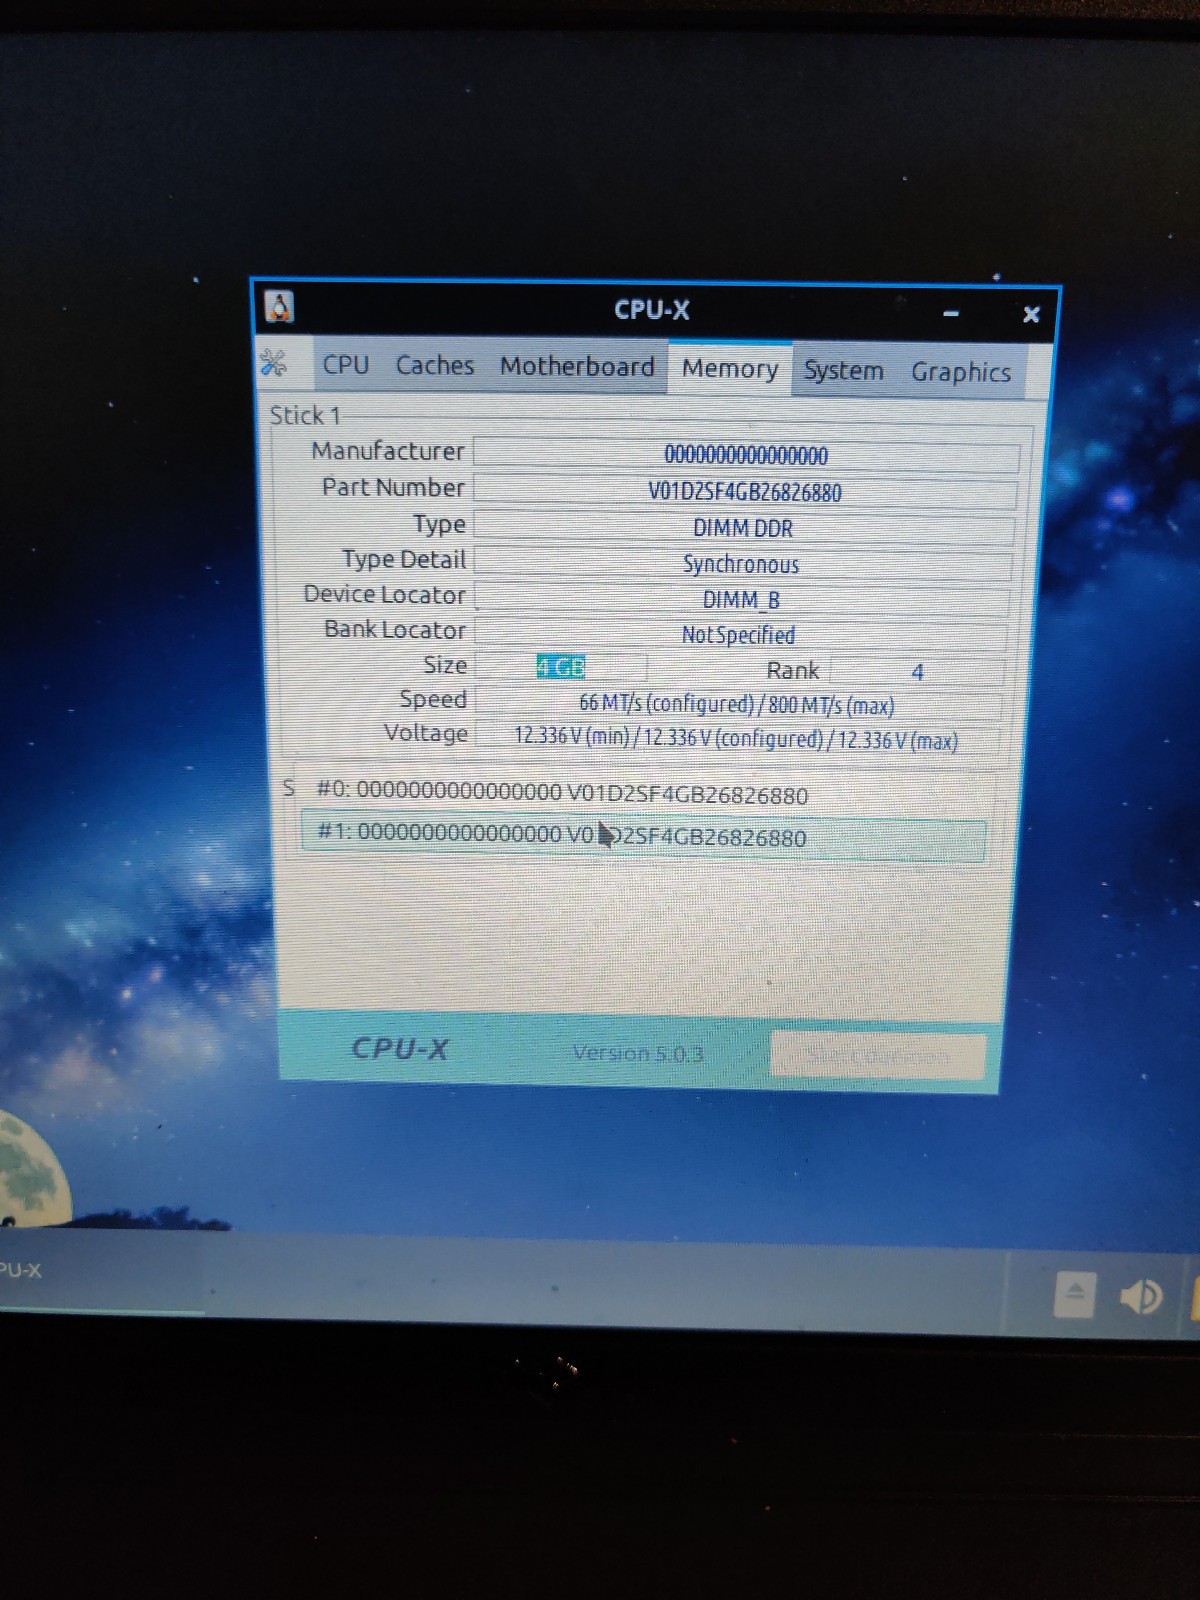
Task: Switch to the CPU tab
Action: pos(346,365)
